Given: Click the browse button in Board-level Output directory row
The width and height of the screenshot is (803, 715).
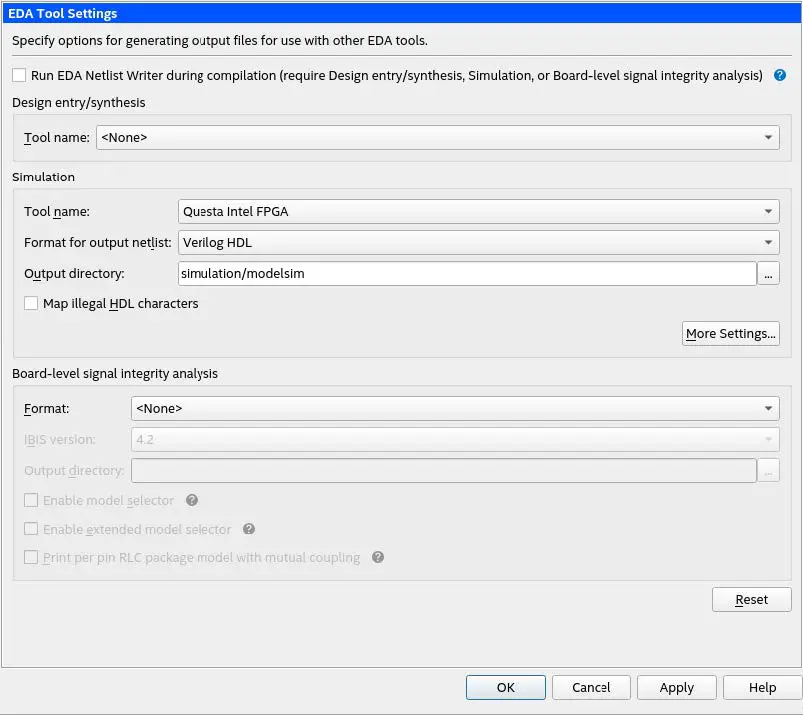Looking at the screenshot, I should click(x=769, y=470).
